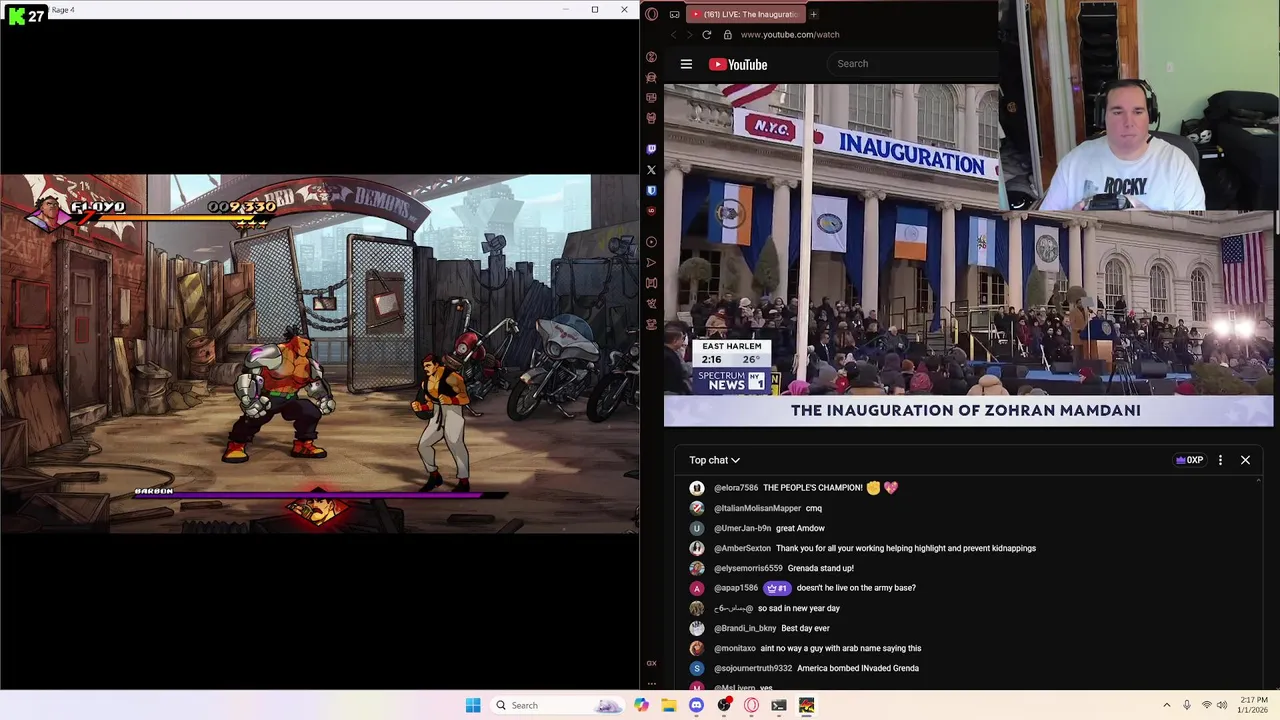The width and height of the screenshot is (1280, 720).
Task: Focus the YouTube Search box
Action: click(915, 64)
